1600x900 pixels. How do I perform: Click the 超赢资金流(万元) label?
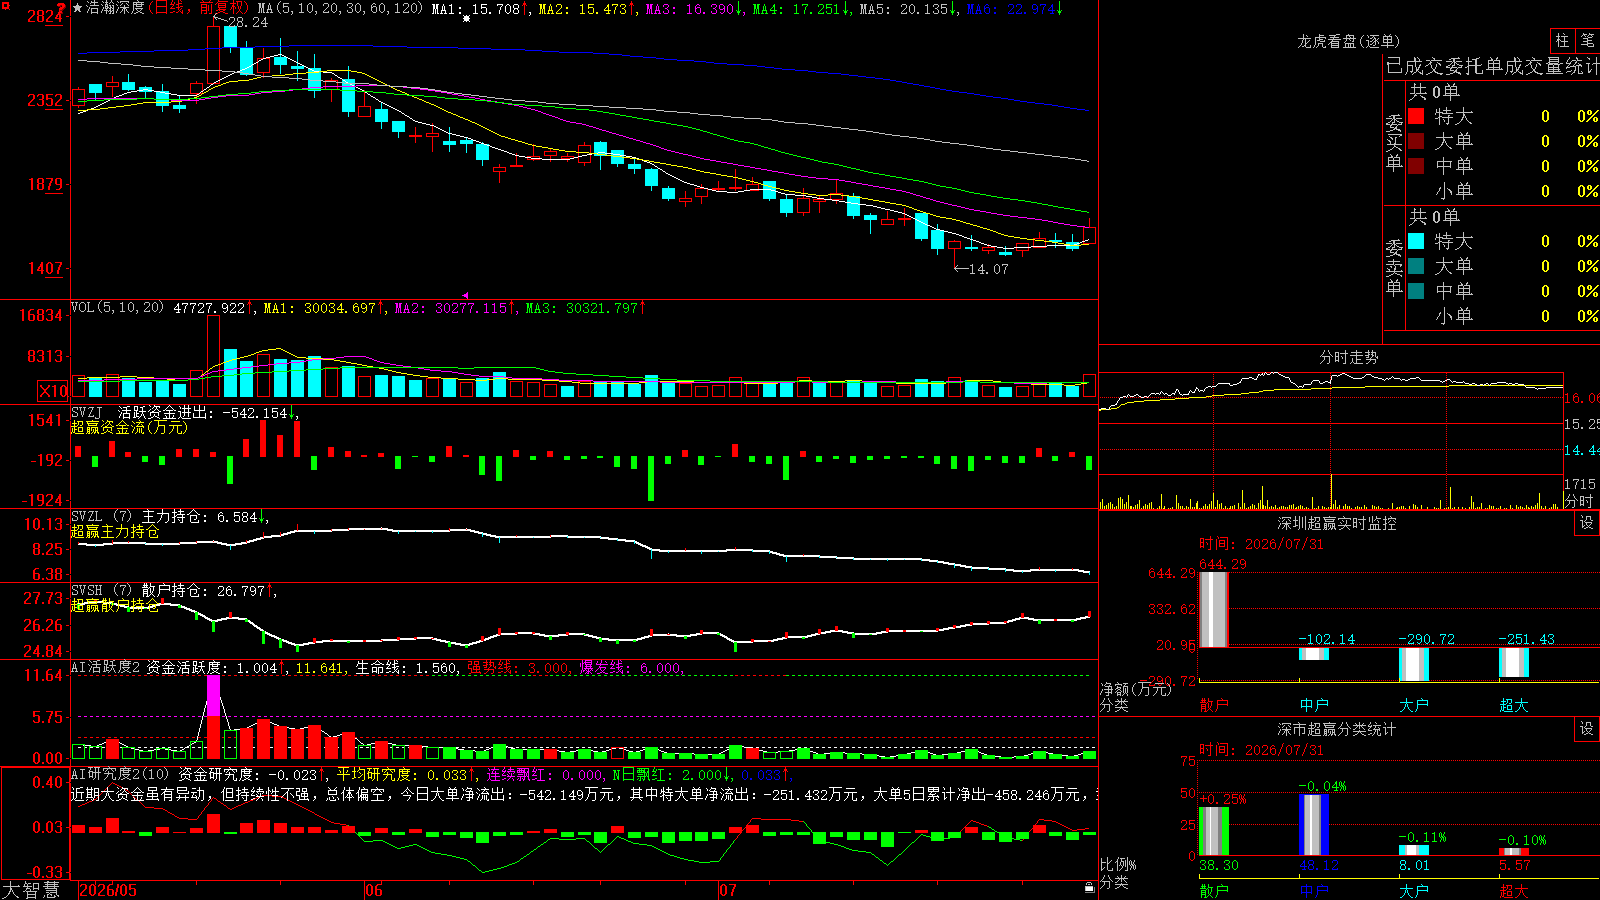click(x=129, y=427)
